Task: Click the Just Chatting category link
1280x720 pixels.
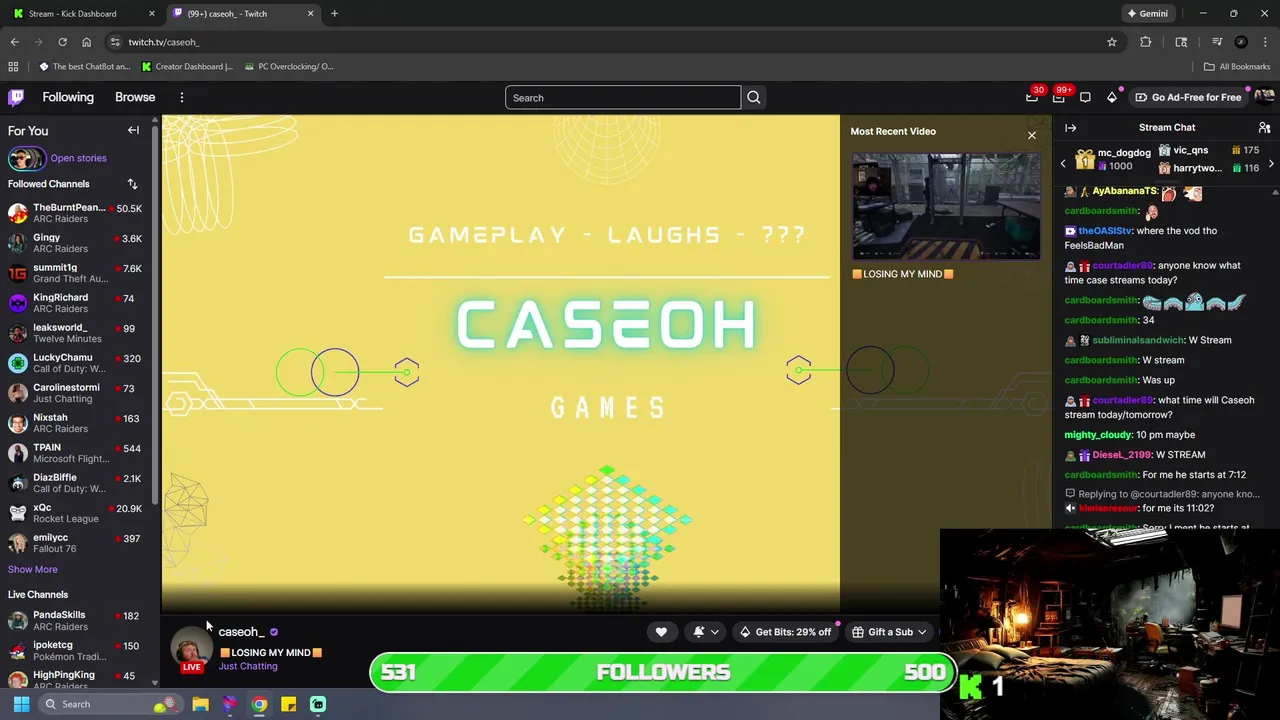Action: pos(248,666)
